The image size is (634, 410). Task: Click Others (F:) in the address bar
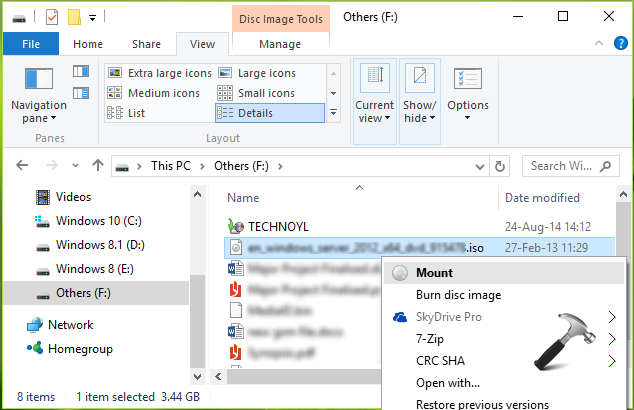tap(241, 166)
